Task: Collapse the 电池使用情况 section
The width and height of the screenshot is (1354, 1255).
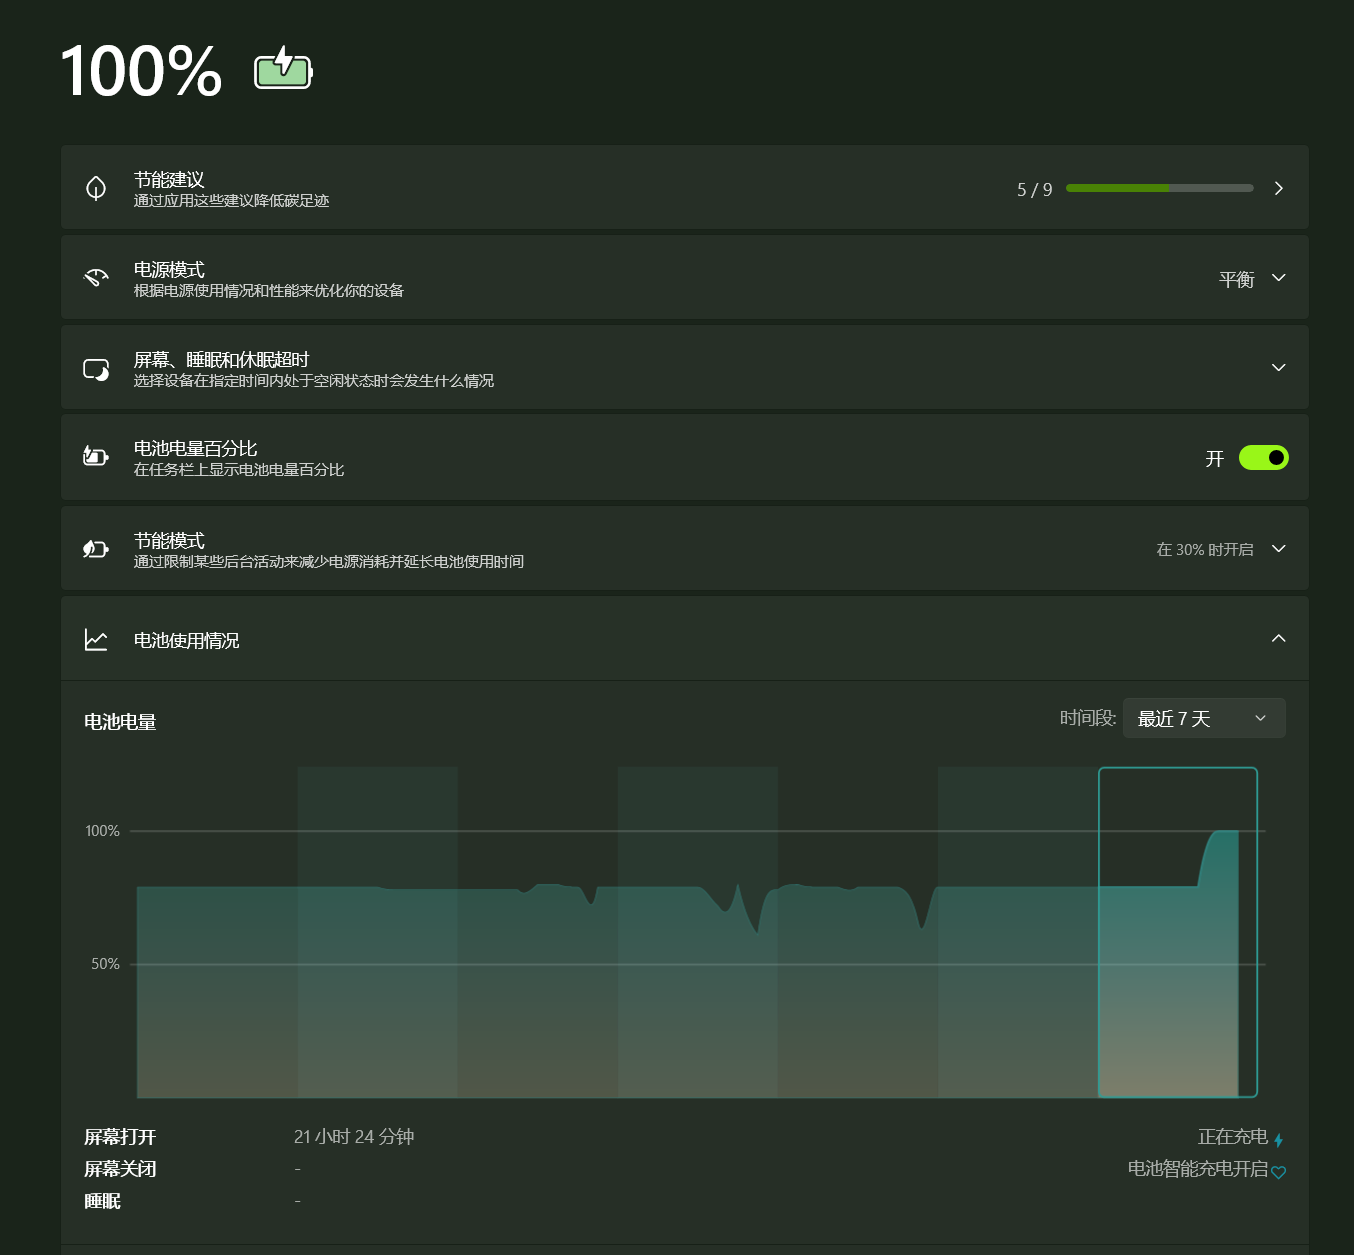Action: 1278,639
